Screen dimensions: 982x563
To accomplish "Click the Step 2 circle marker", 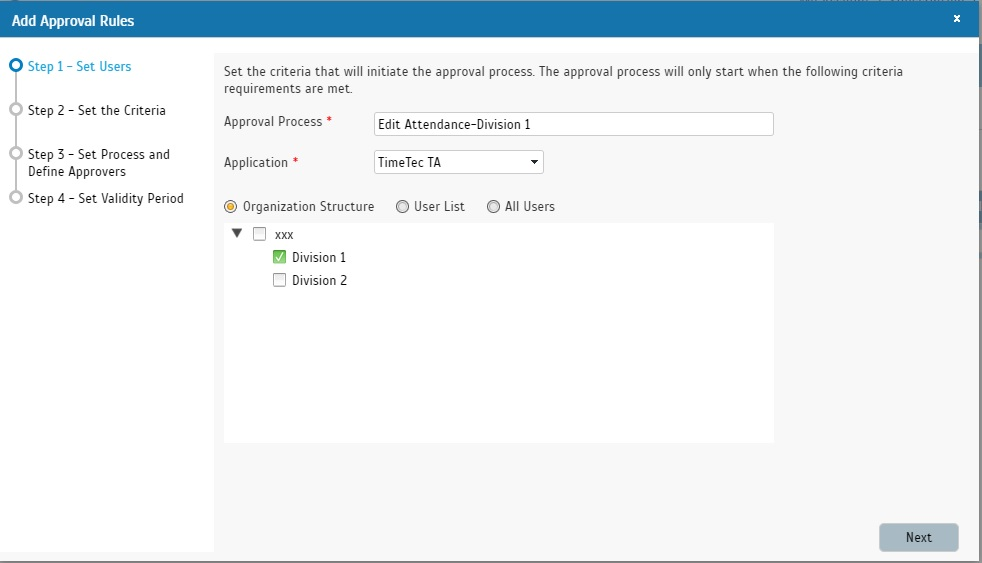I will (x=15, y=110).
